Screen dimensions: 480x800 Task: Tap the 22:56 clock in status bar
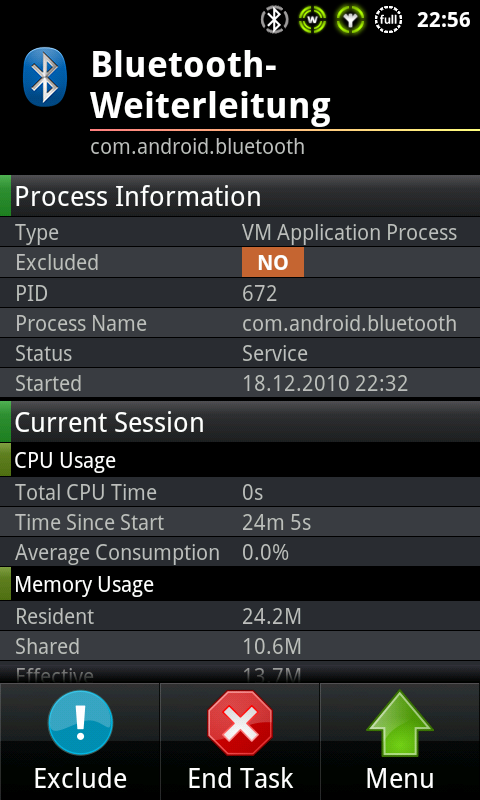pyautogui.click(x=443, y=20)
